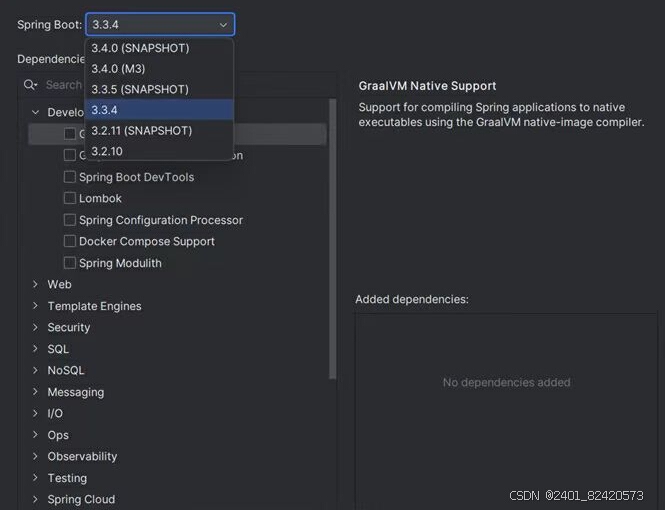Open the Spring Boot version combo box
This screenshot has width=665, height=510.
[x=160, y=25]
